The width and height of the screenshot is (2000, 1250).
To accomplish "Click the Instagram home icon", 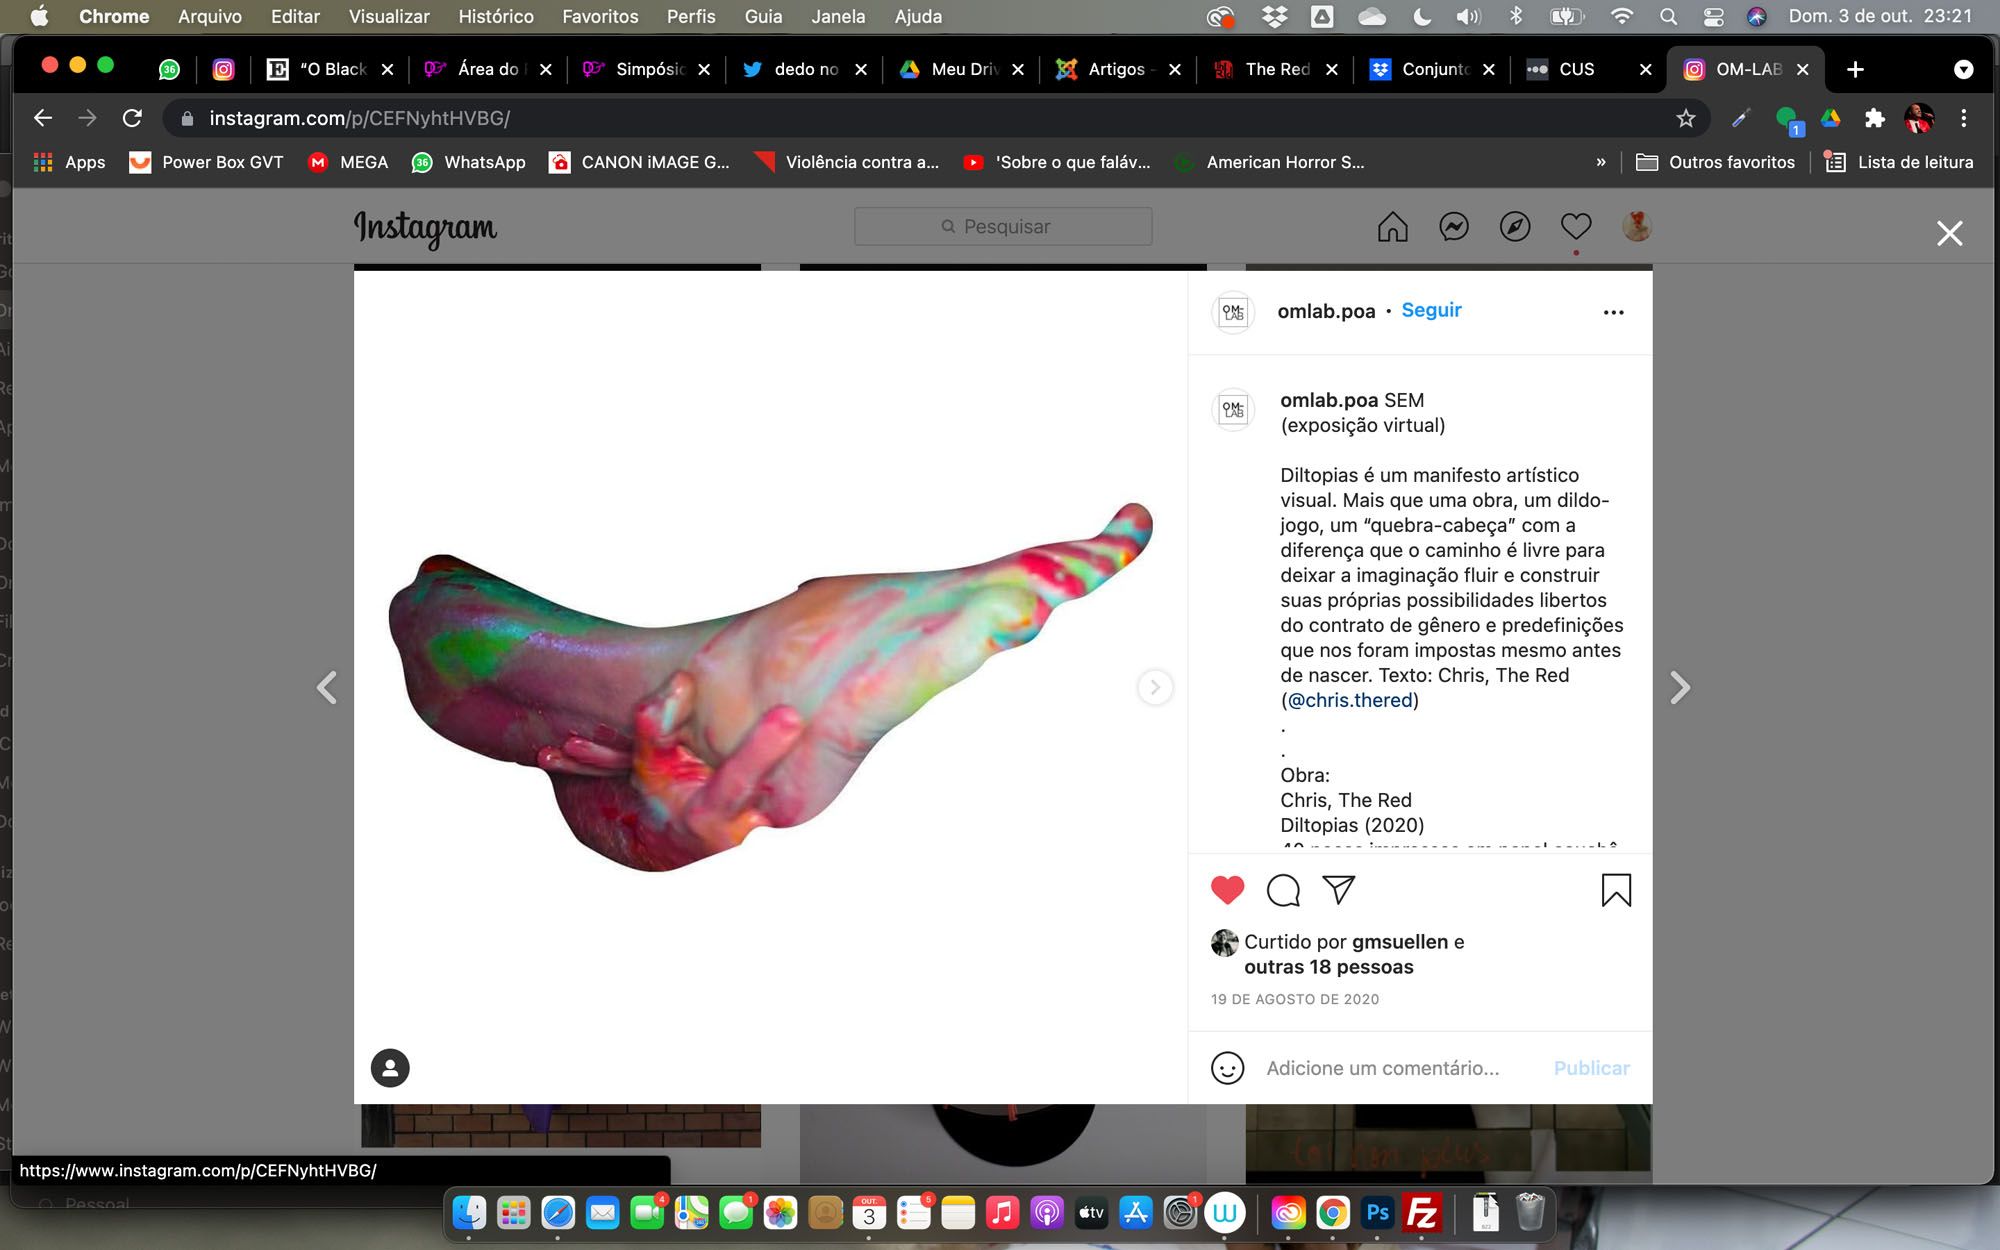I will [1392, 227].
